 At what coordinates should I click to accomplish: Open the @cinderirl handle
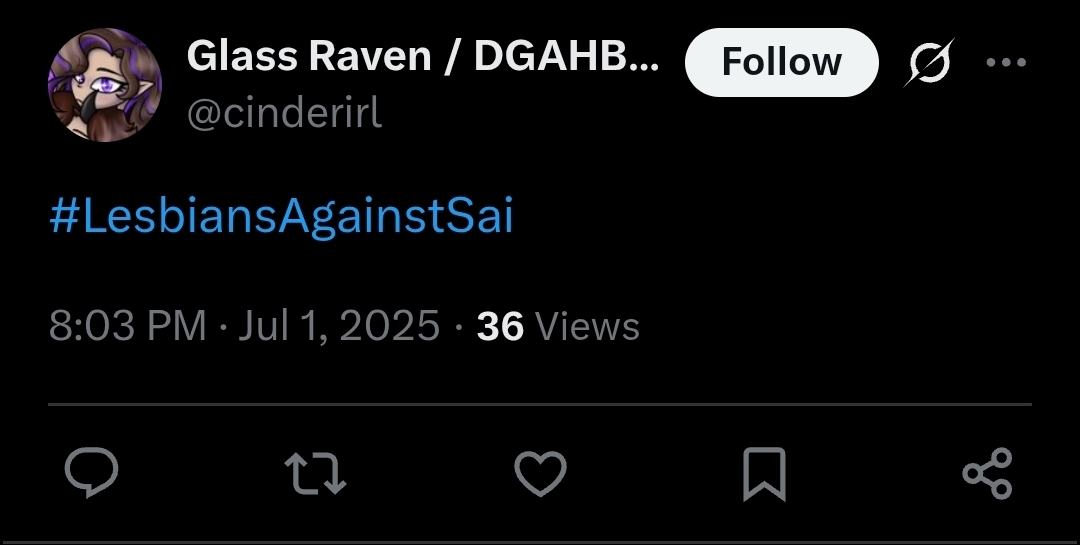284,113
